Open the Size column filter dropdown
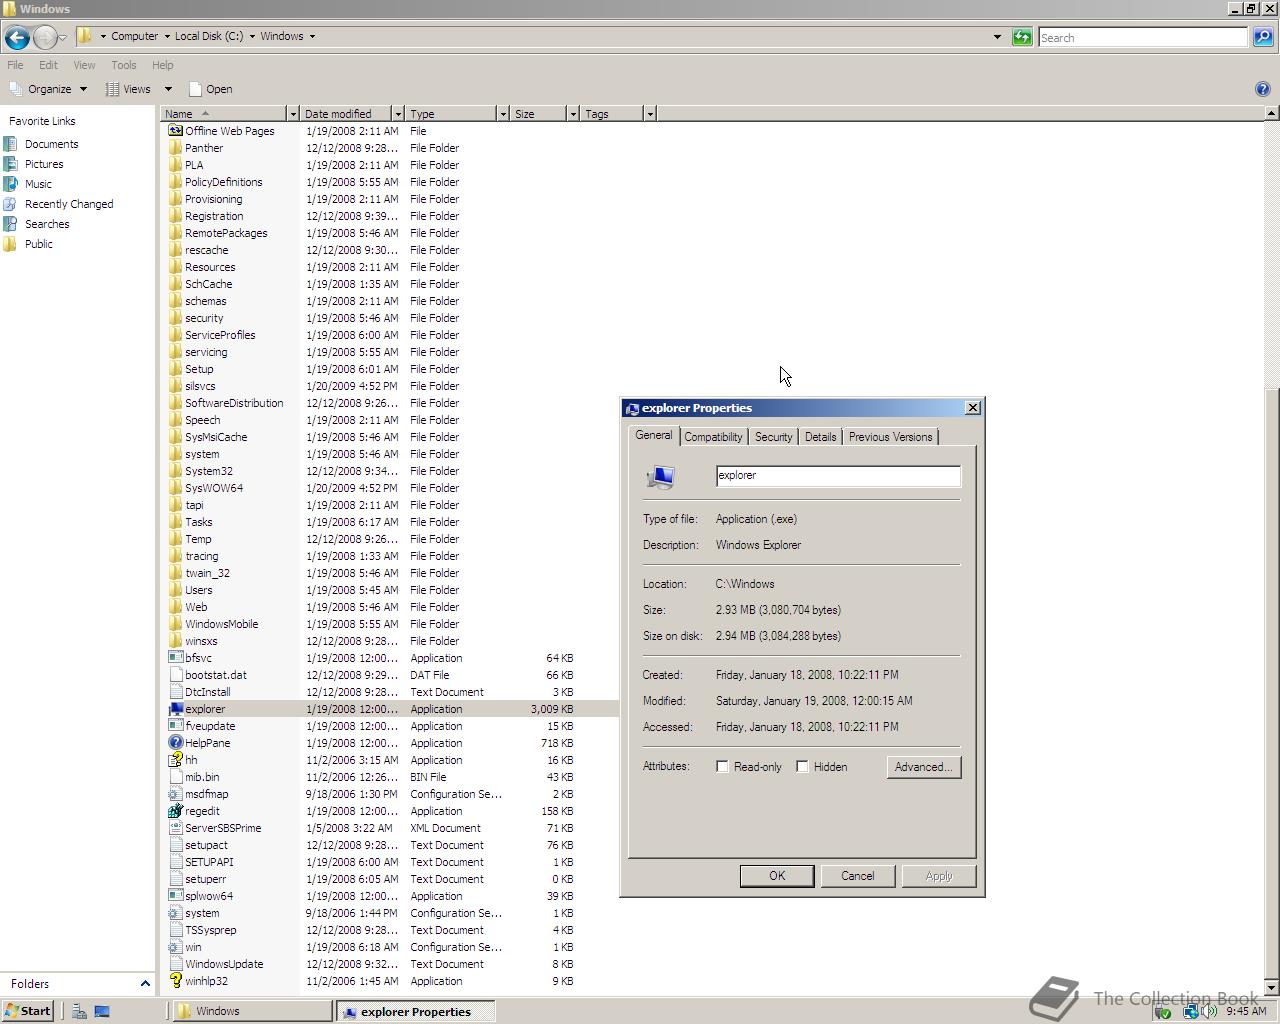This screenshot has height=1024, width=1280. (573, 114)
